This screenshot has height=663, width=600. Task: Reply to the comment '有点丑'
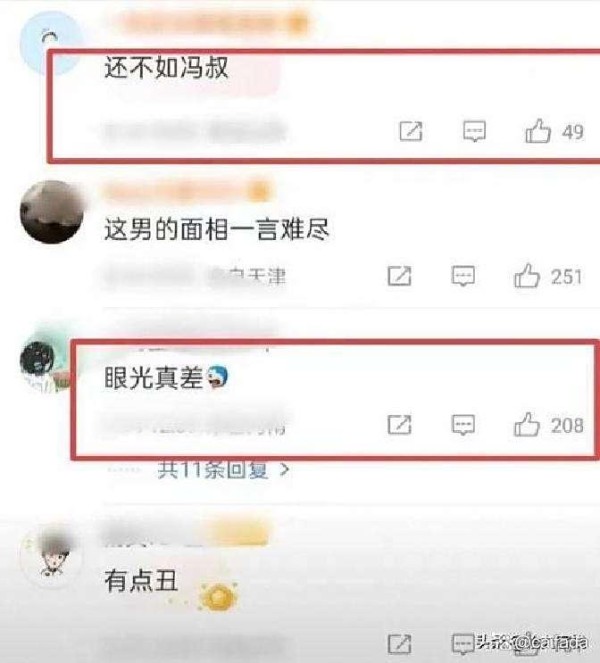tap(463, 644)
